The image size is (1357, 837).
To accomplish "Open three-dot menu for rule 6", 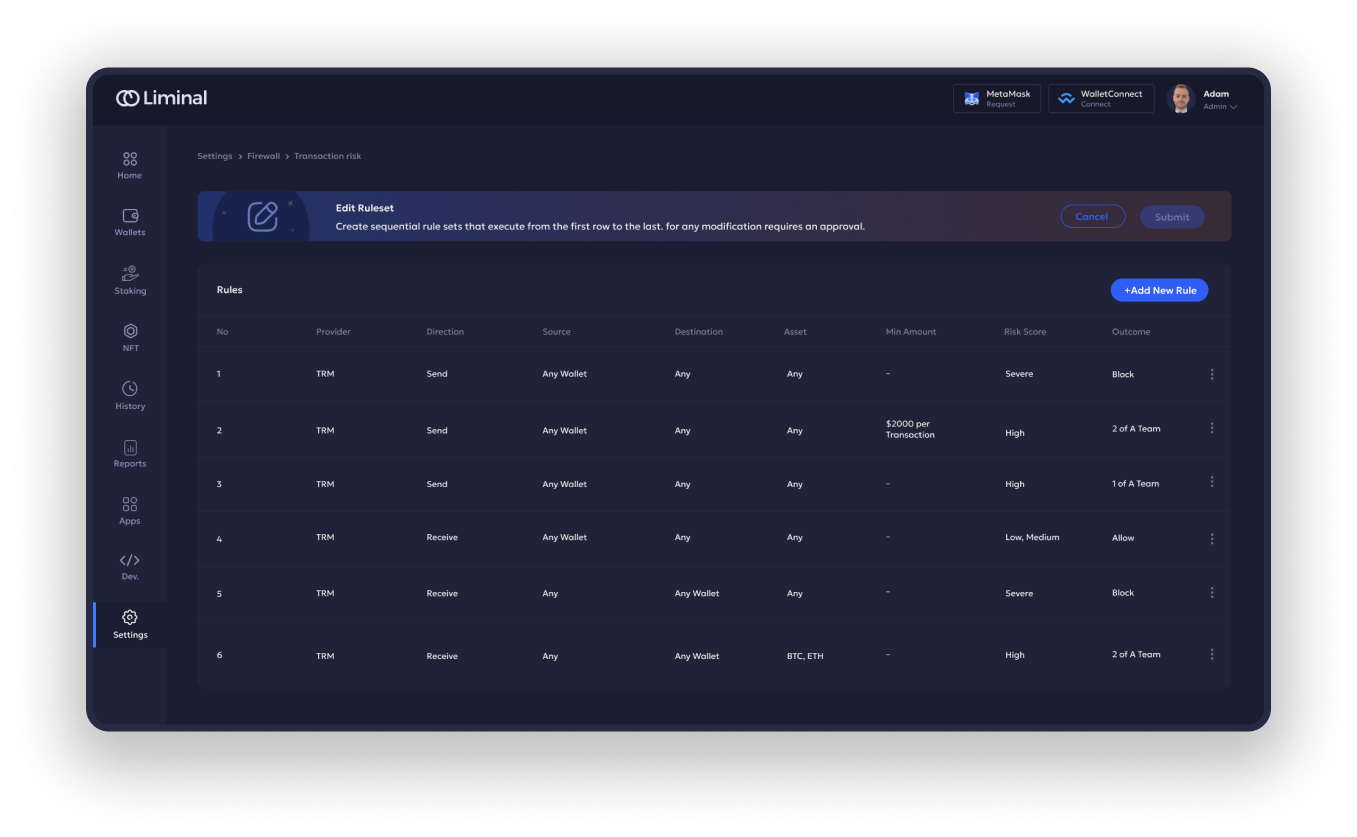I will 1212,654.
